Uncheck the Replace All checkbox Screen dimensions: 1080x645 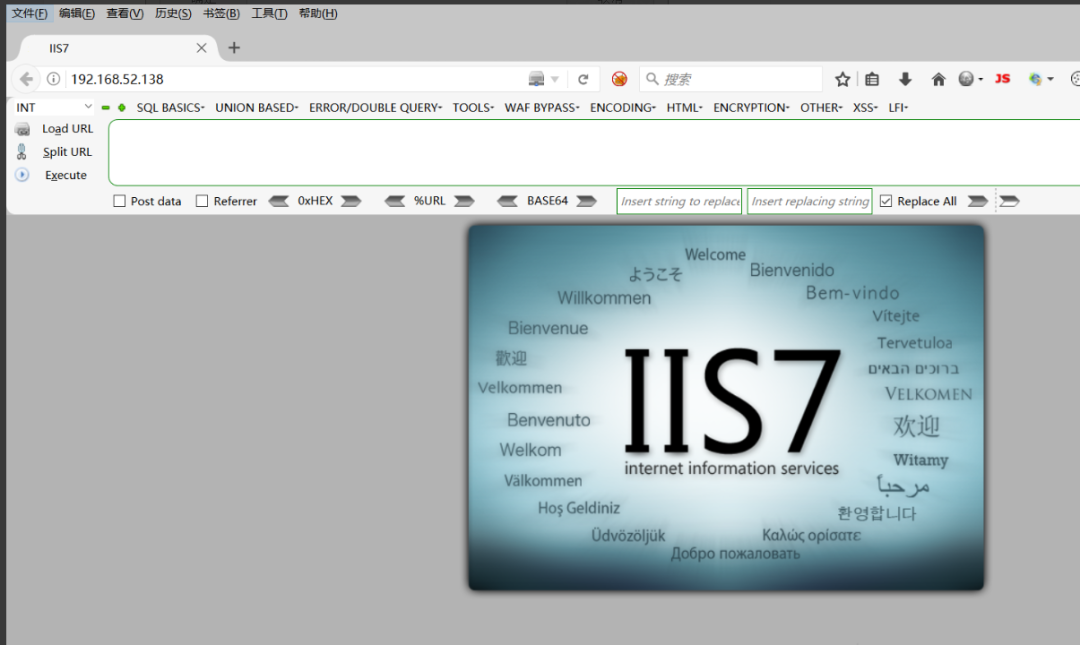[886, 201]
